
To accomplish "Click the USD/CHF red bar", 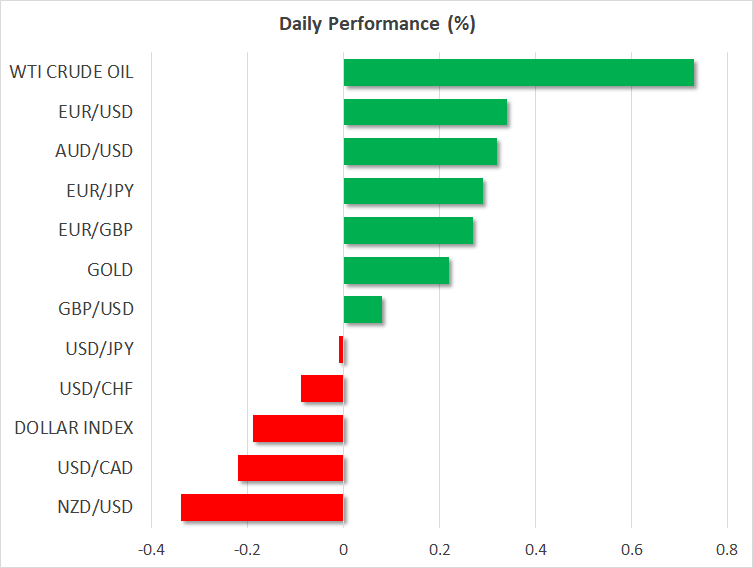I will (322, 389).
